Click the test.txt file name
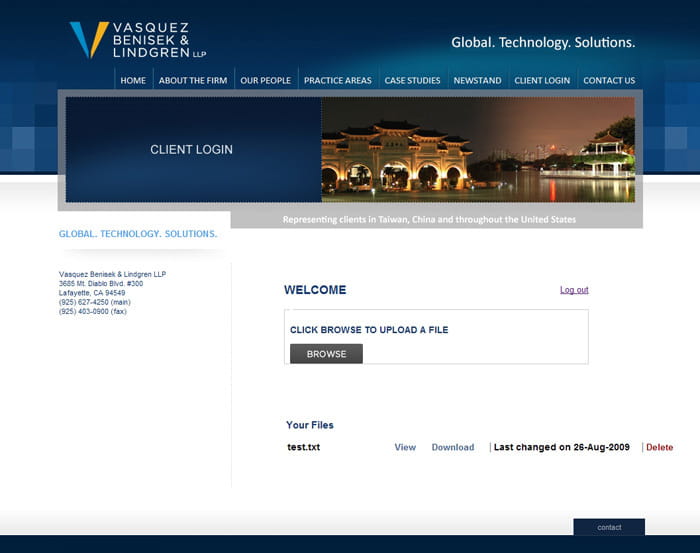700x553 pixels. pos(304,447)
